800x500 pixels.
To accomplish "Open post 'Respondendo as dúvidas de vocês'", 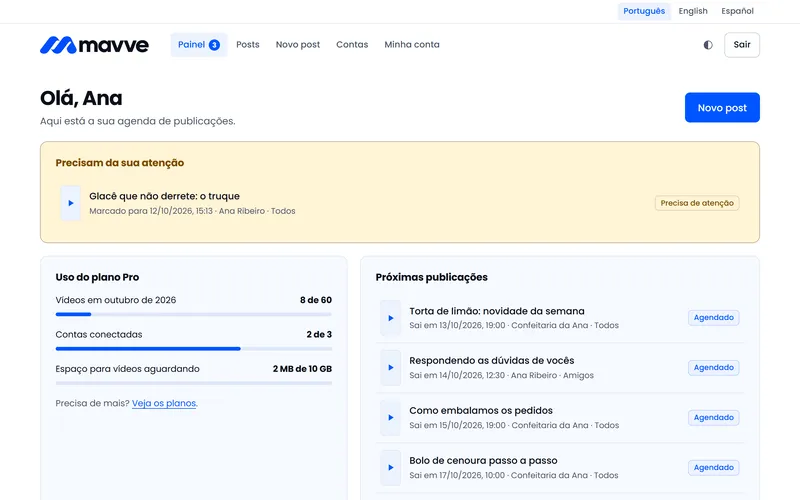I will click(x=492, y=361).
